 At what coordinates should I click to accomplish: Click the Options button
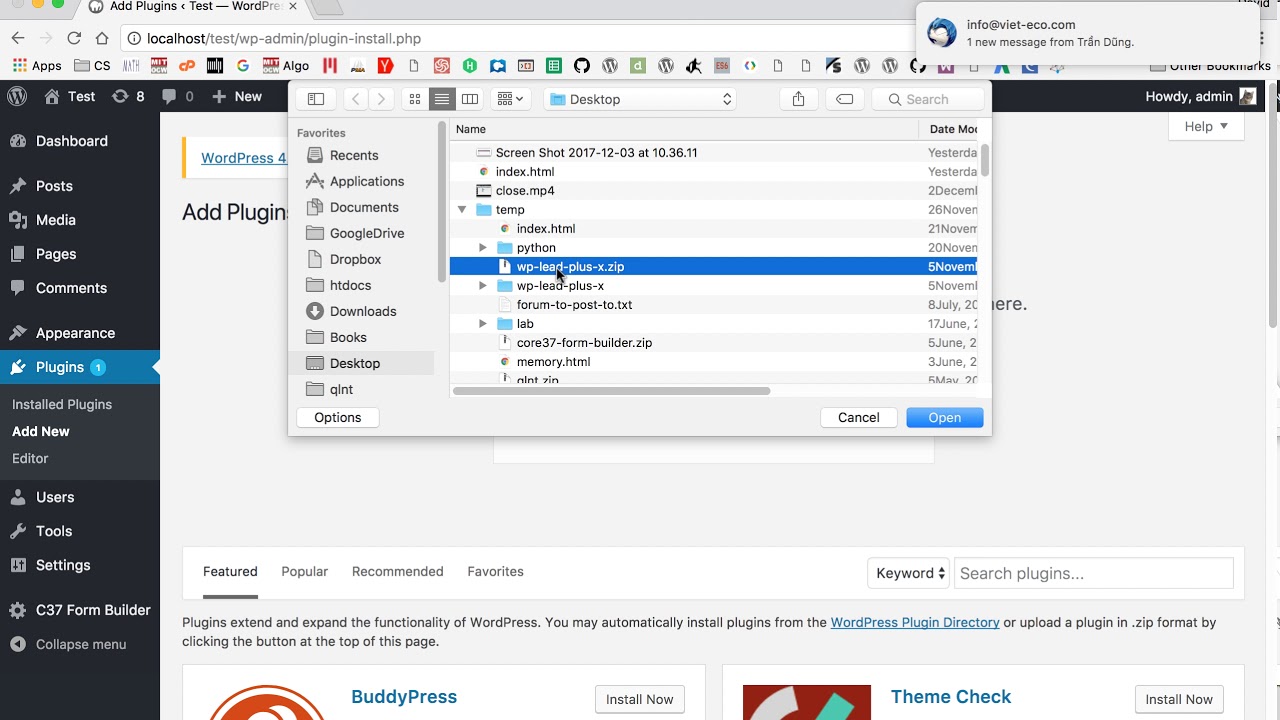click(x=338, y=417)
